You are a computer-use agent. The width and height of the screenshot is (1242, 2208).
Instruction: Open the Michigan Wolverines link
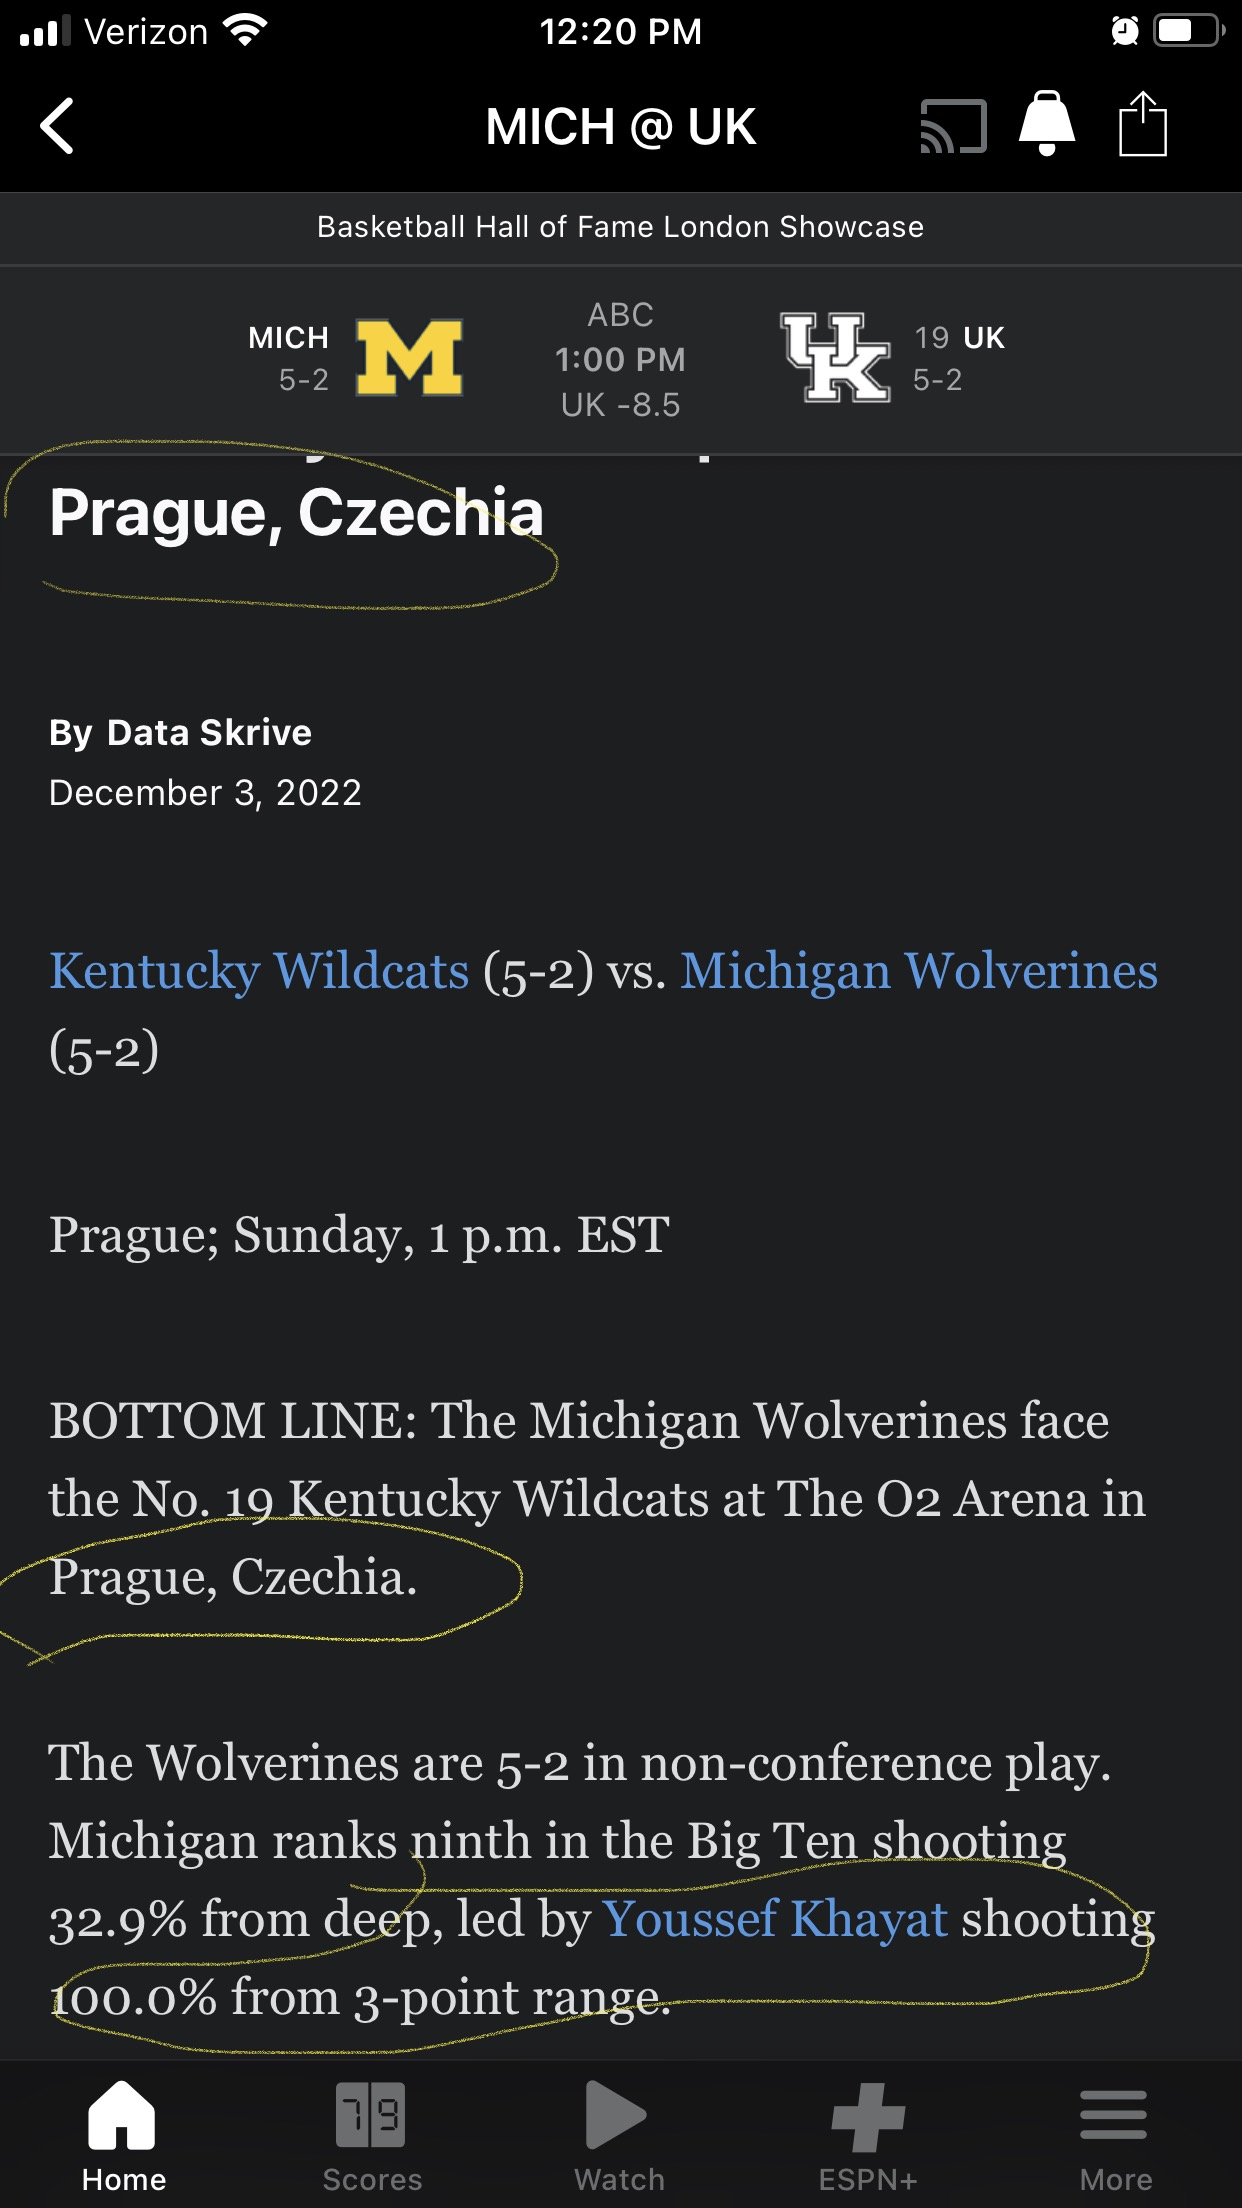pyautogui.click(x=919, y=971)
